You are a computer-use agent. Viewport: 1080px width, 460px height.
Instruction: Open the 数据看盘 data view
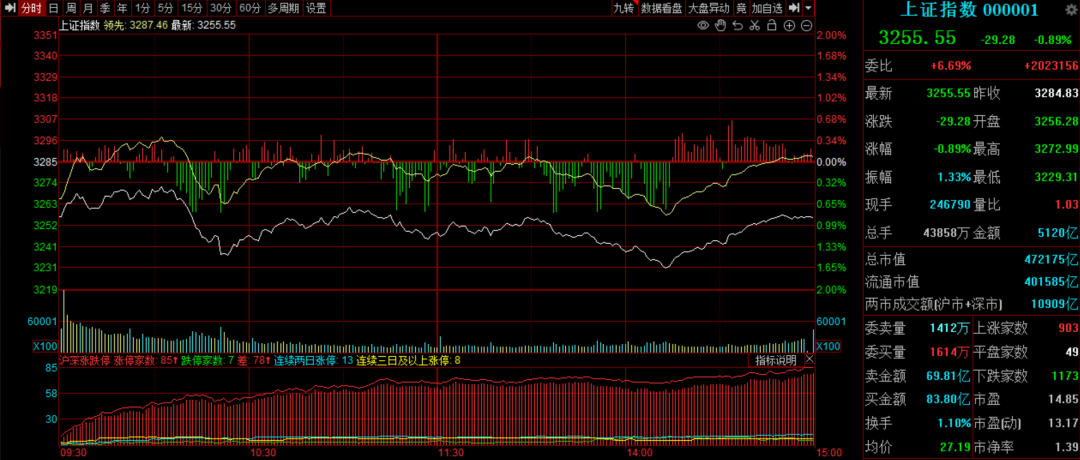661,8
